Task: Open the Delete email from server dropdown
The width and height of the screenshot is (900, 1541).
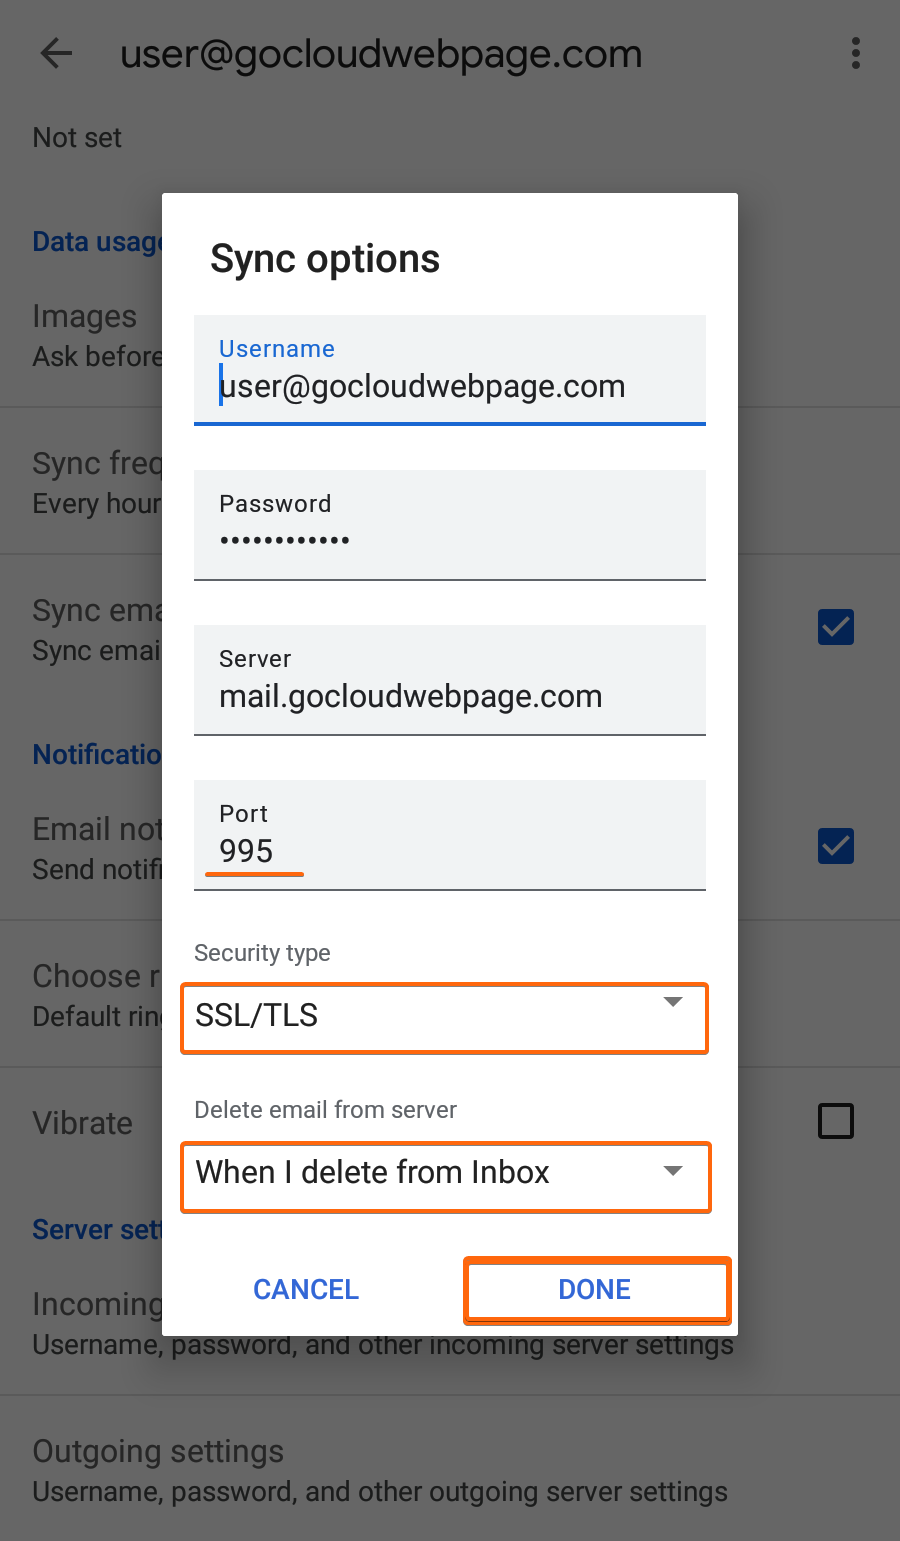Action: 446,1176
